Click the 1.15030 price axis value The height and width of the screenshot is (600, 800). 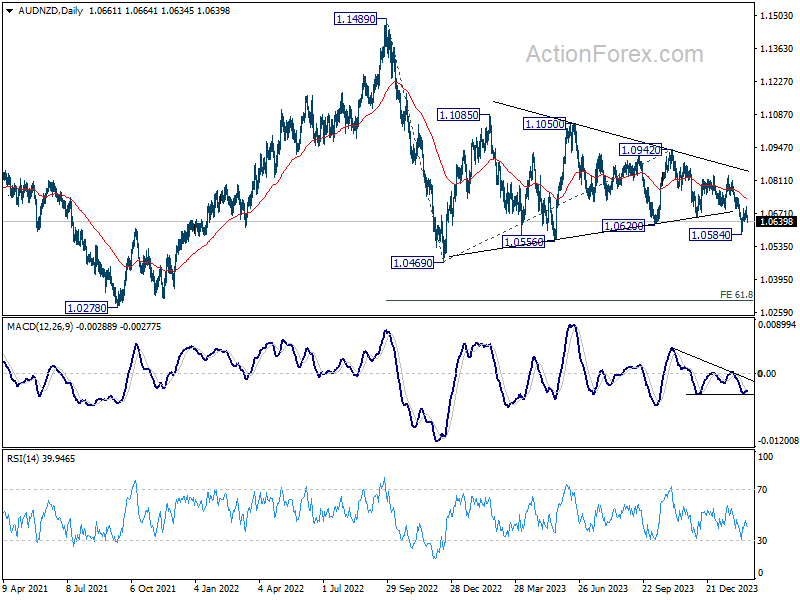[777, 16]
